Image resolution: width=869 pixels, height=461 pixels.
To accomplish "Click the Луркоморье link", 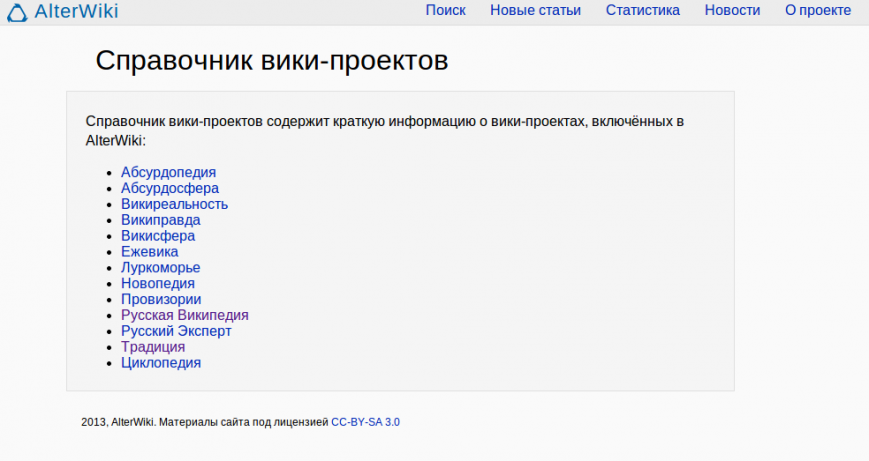I will (x=160, y=268).
